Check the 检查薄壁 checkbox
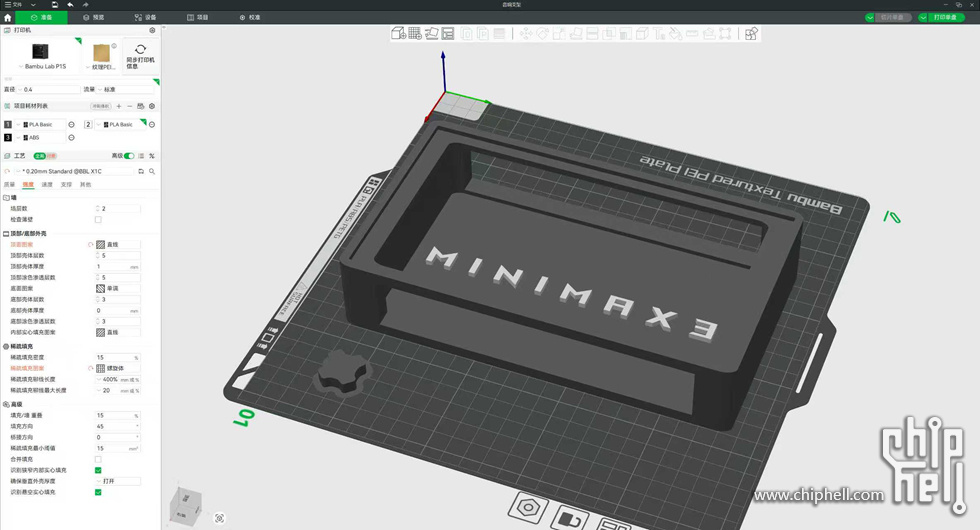This screenshot has height=530, width=980. [98, 219]
